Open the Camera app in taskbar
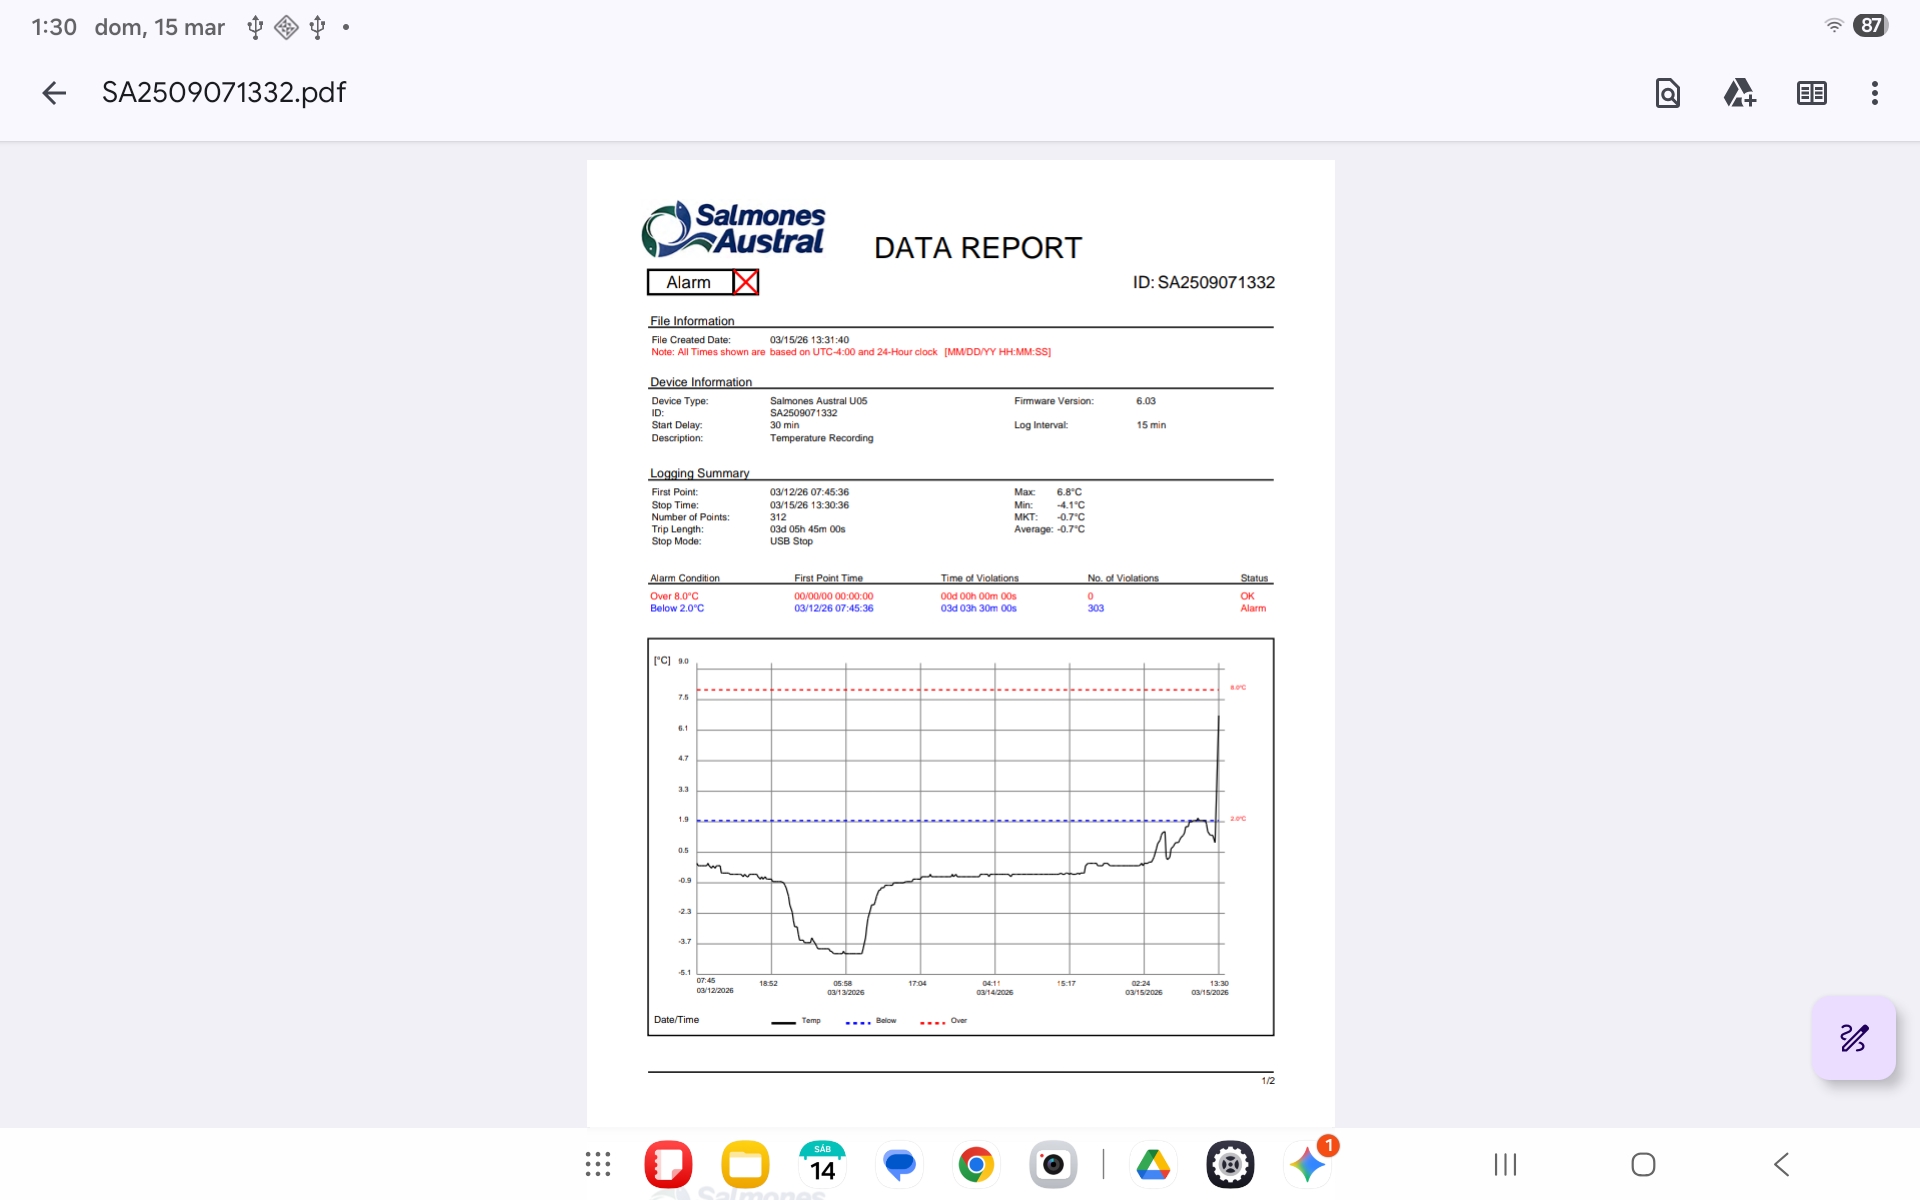 click(x=1053, y=1164)
